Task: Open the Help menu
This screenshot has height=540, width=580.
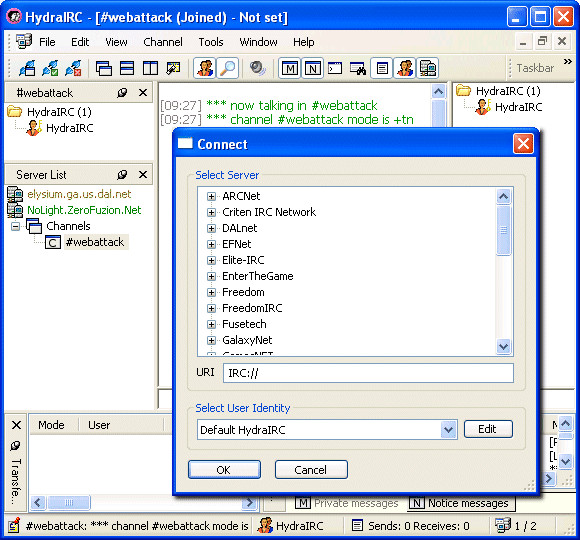Action: pos(304,42)
